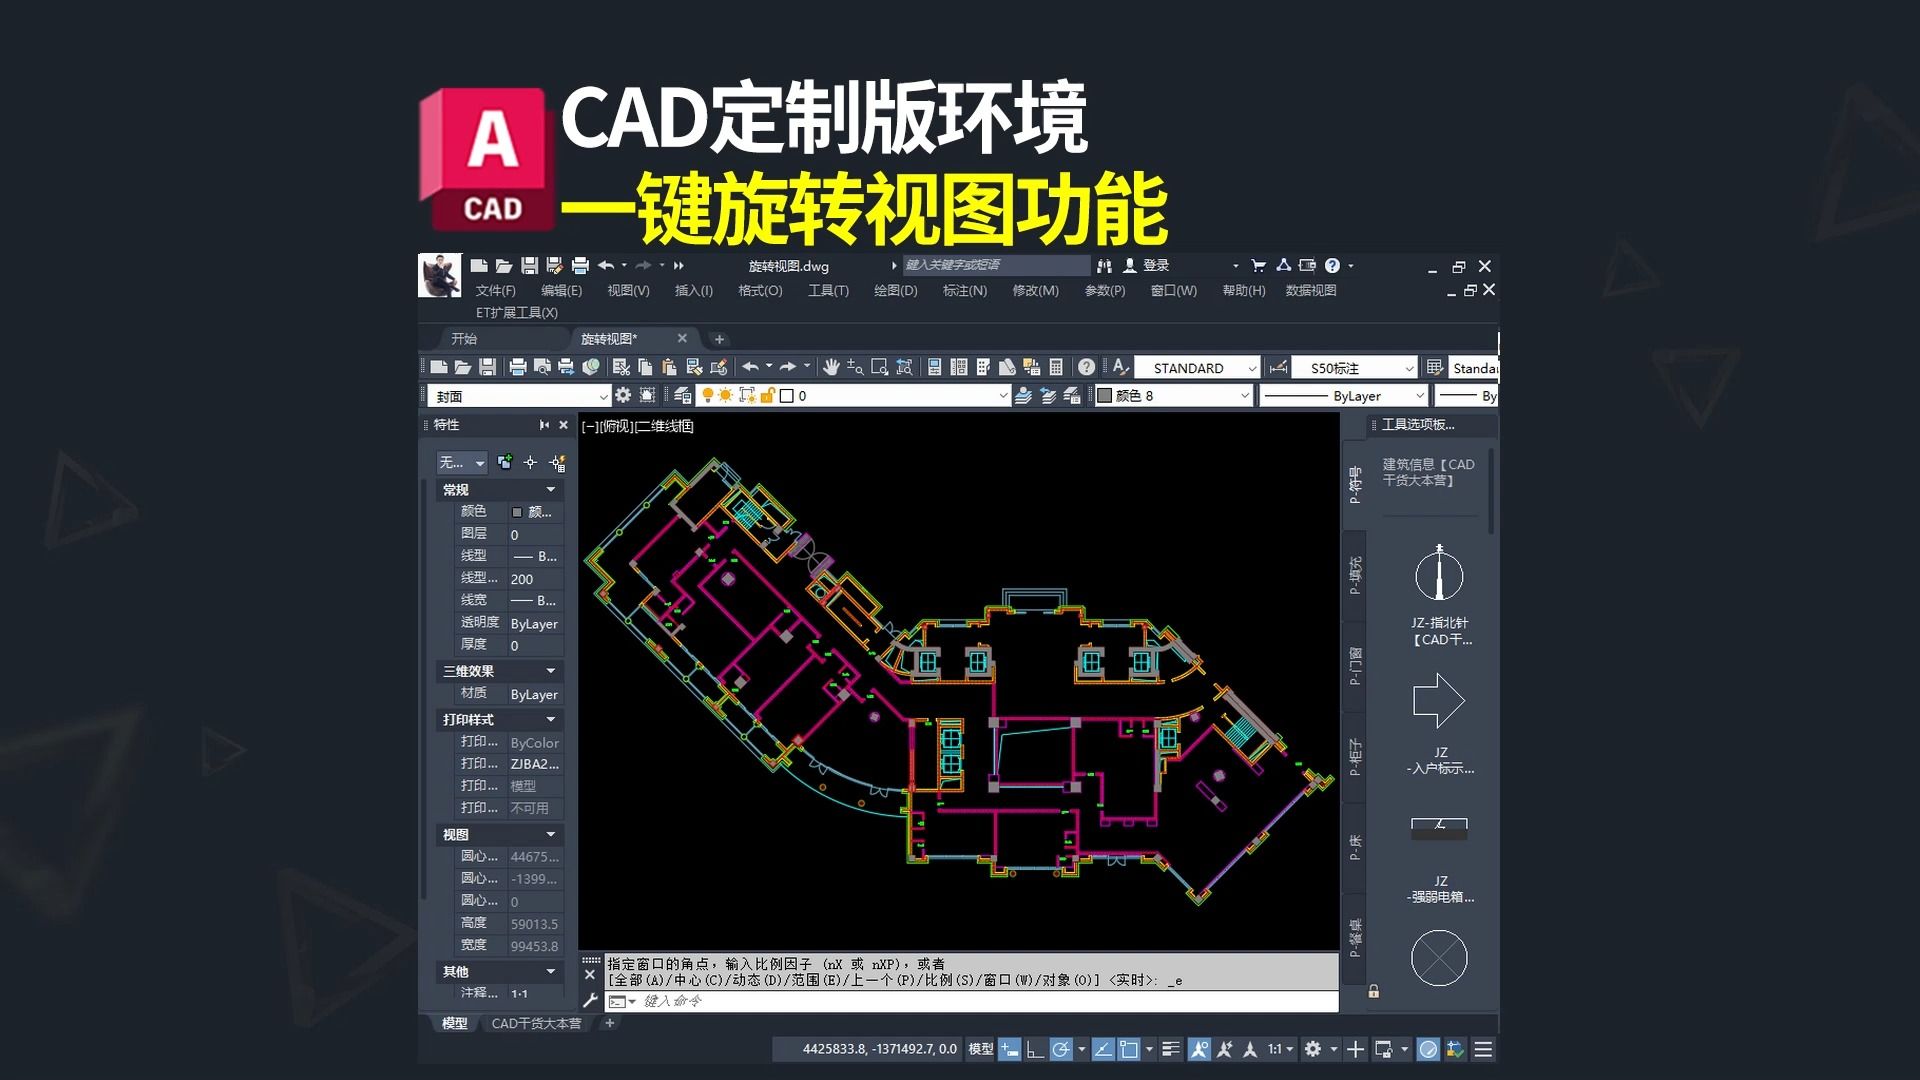
Task: Open the ET扩展工具(X) menu
Action: point(516,312)
